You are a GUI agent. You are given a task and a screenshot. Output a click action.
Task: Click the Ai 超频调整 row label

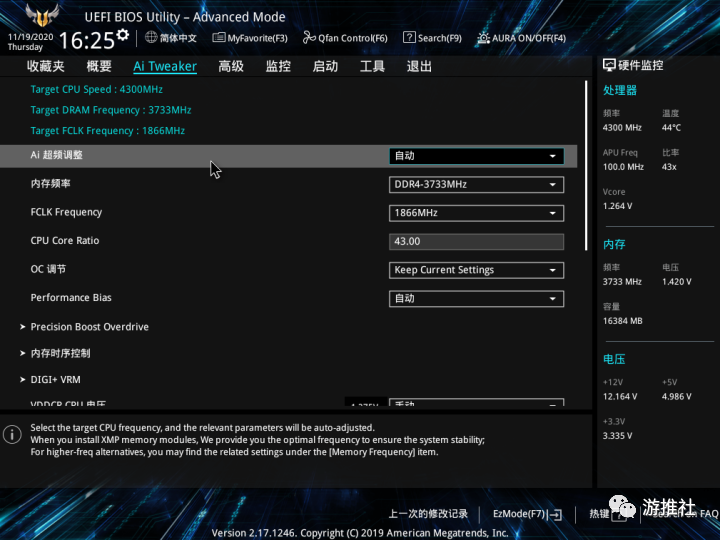56,155
